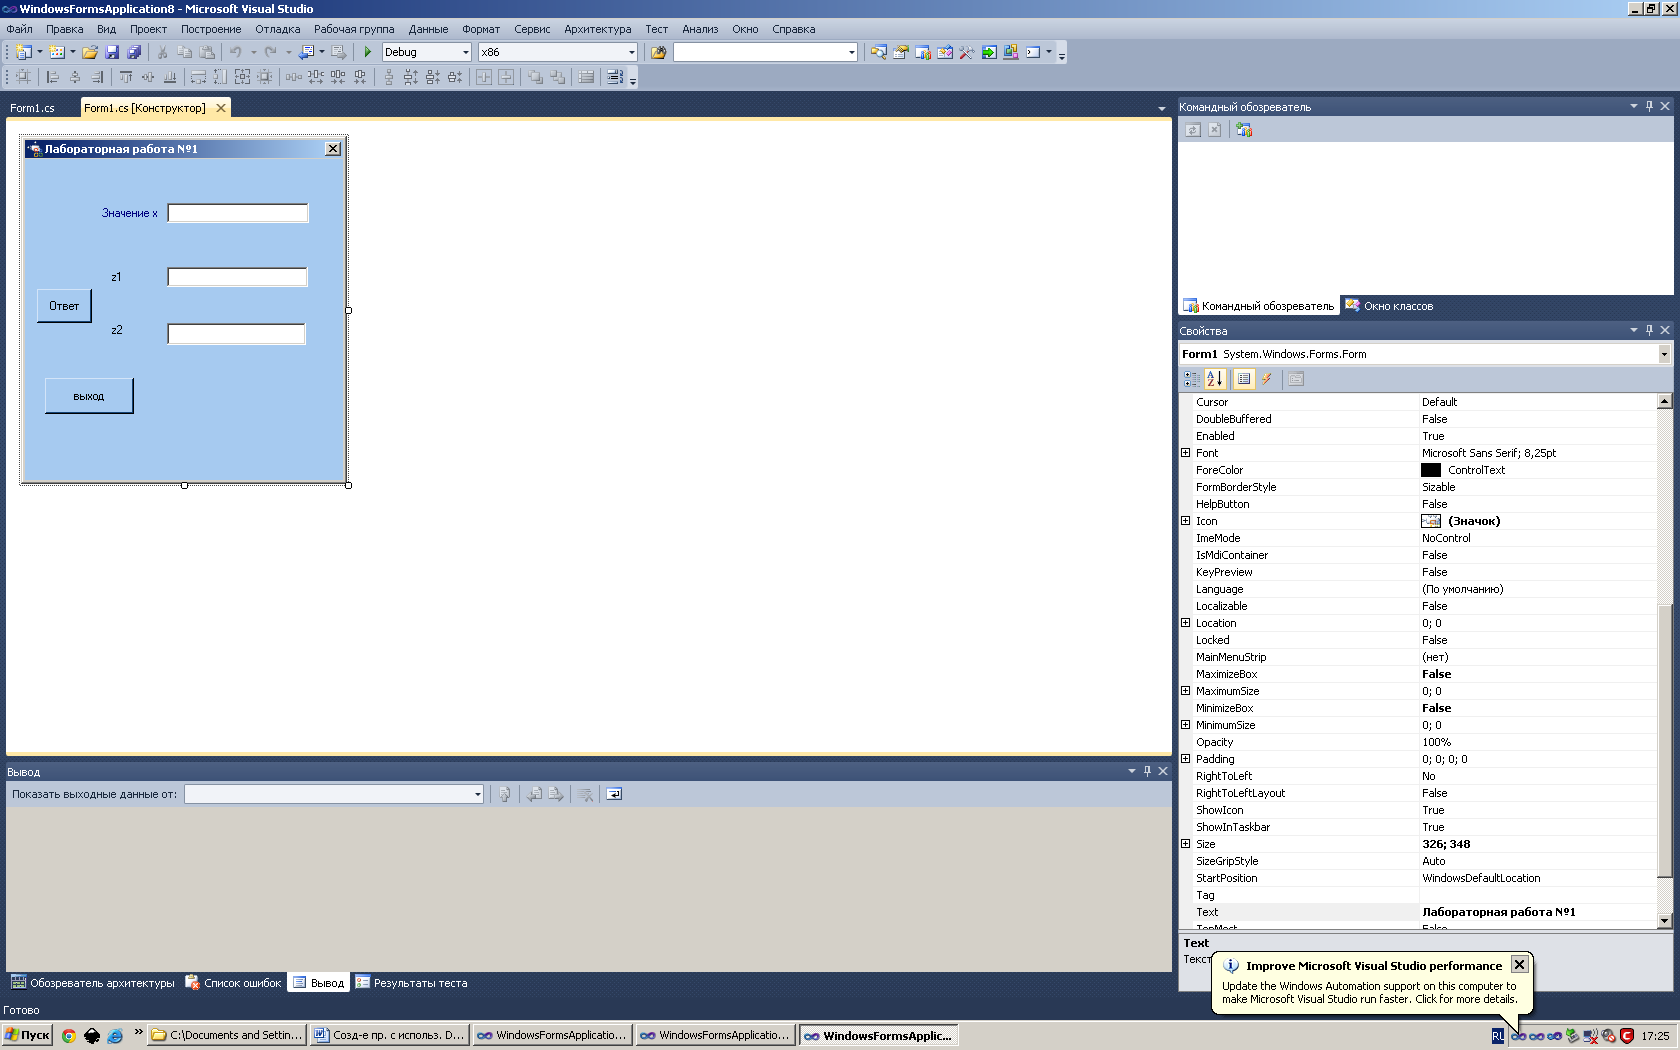This screenshot has height=1050, width=1680.
Task: Click the Пуск start button
Action: pyautogui.click(x=27, y=1036)
